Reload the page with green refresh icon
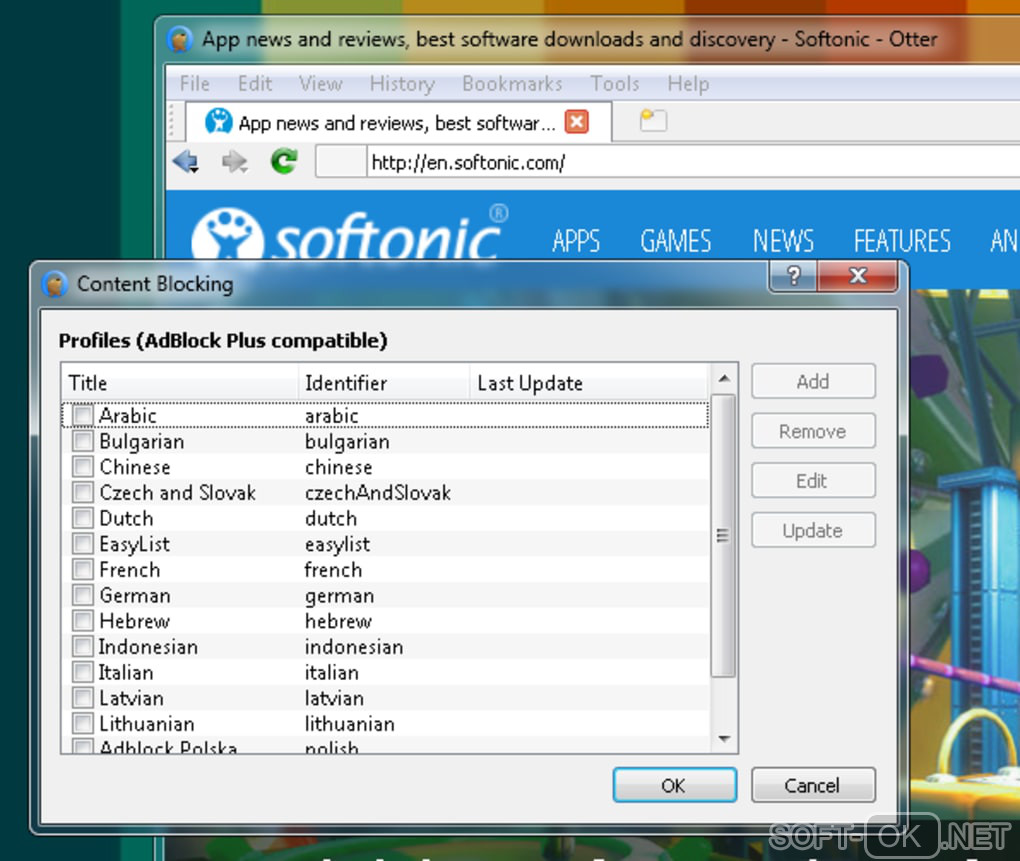 (x=284, y=161)
